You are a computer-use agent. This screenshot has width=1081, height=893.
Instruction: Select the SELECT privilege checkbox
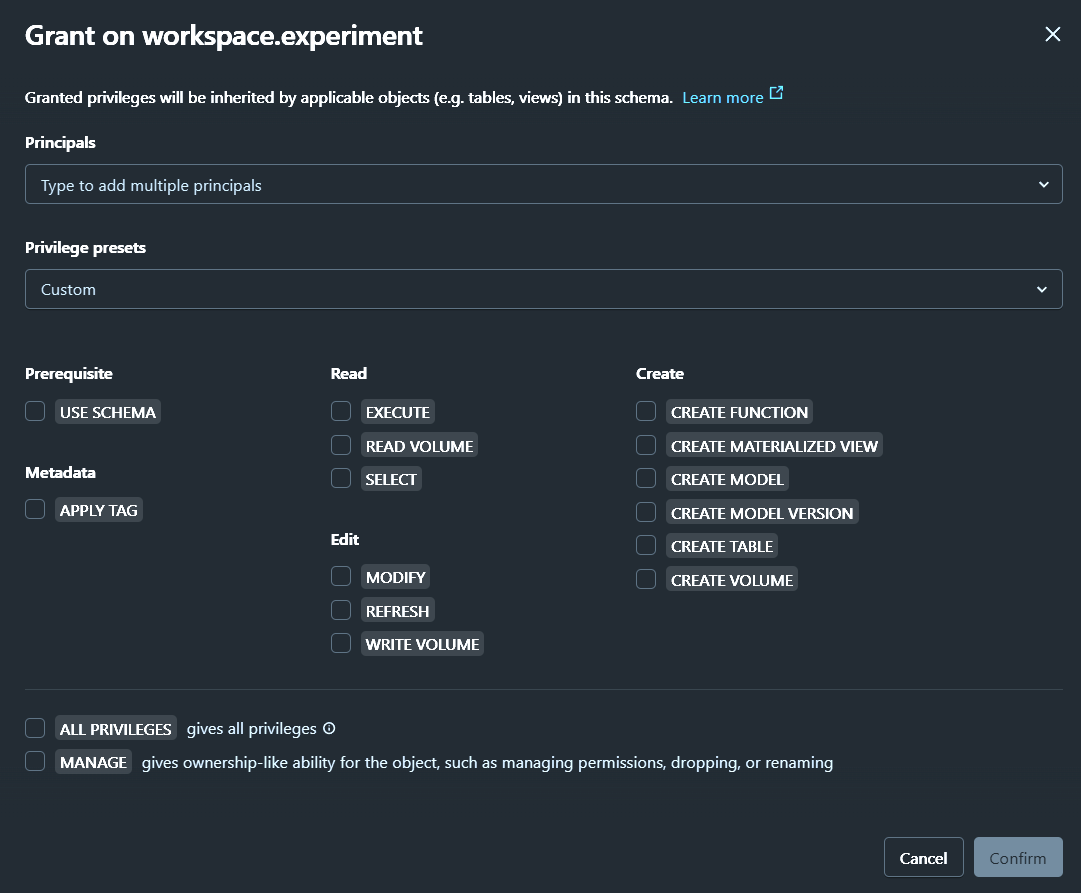click(x=342, y=479)
